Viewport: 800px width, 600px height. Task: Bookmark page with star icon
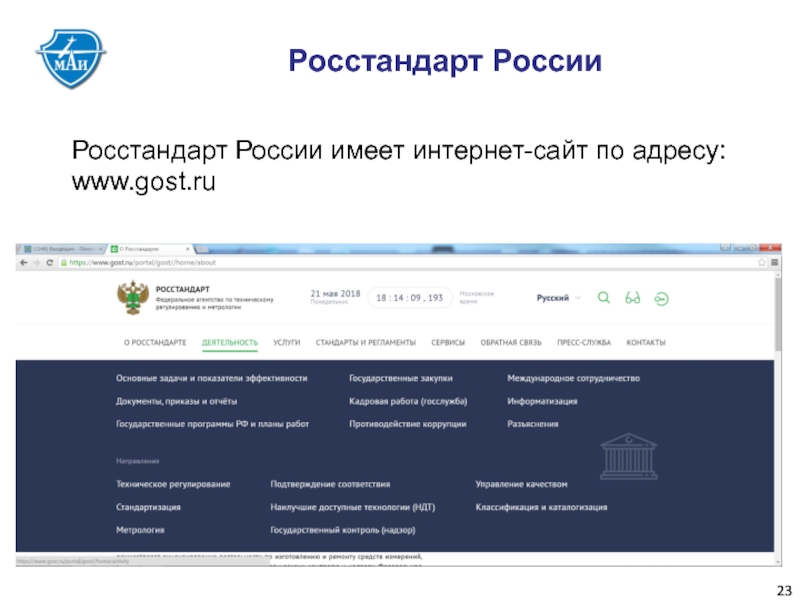point(762,262)
